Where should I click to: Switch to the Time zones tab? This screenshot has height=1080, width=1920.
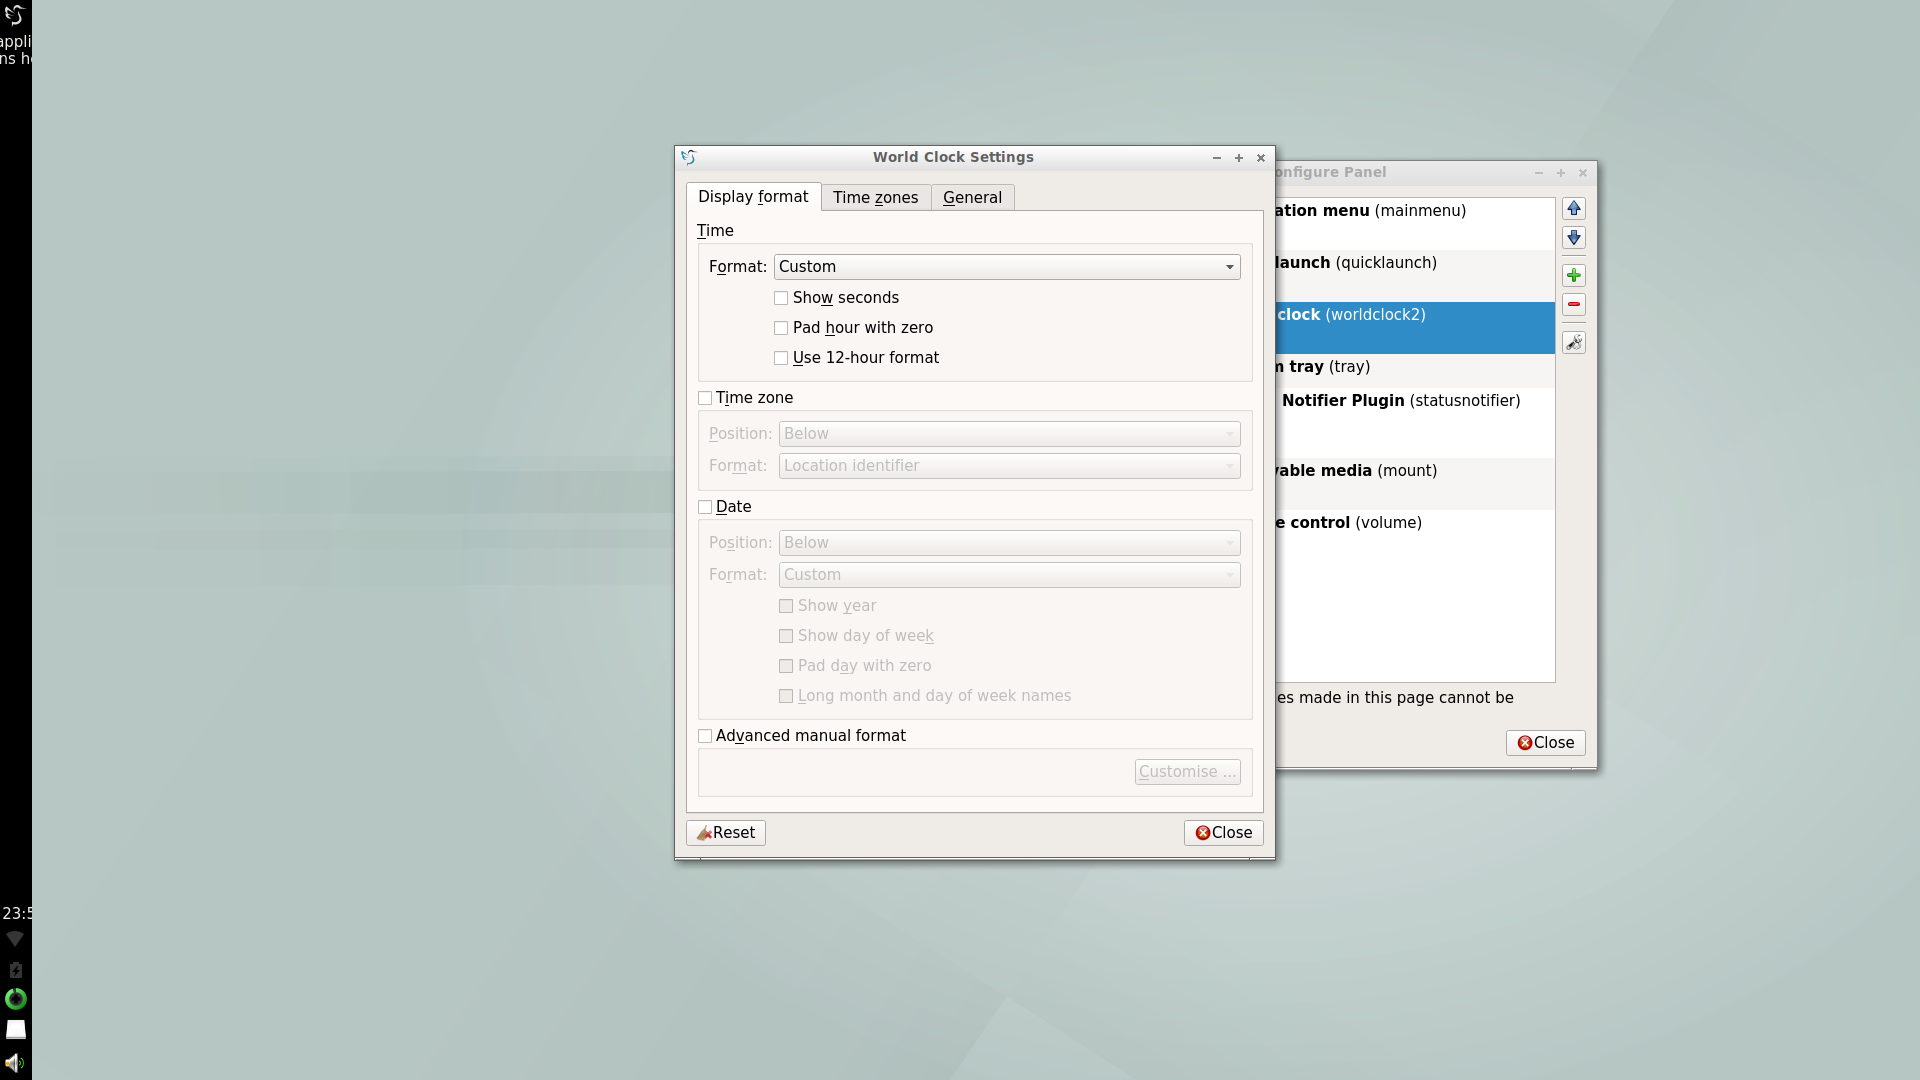[875, 197]
